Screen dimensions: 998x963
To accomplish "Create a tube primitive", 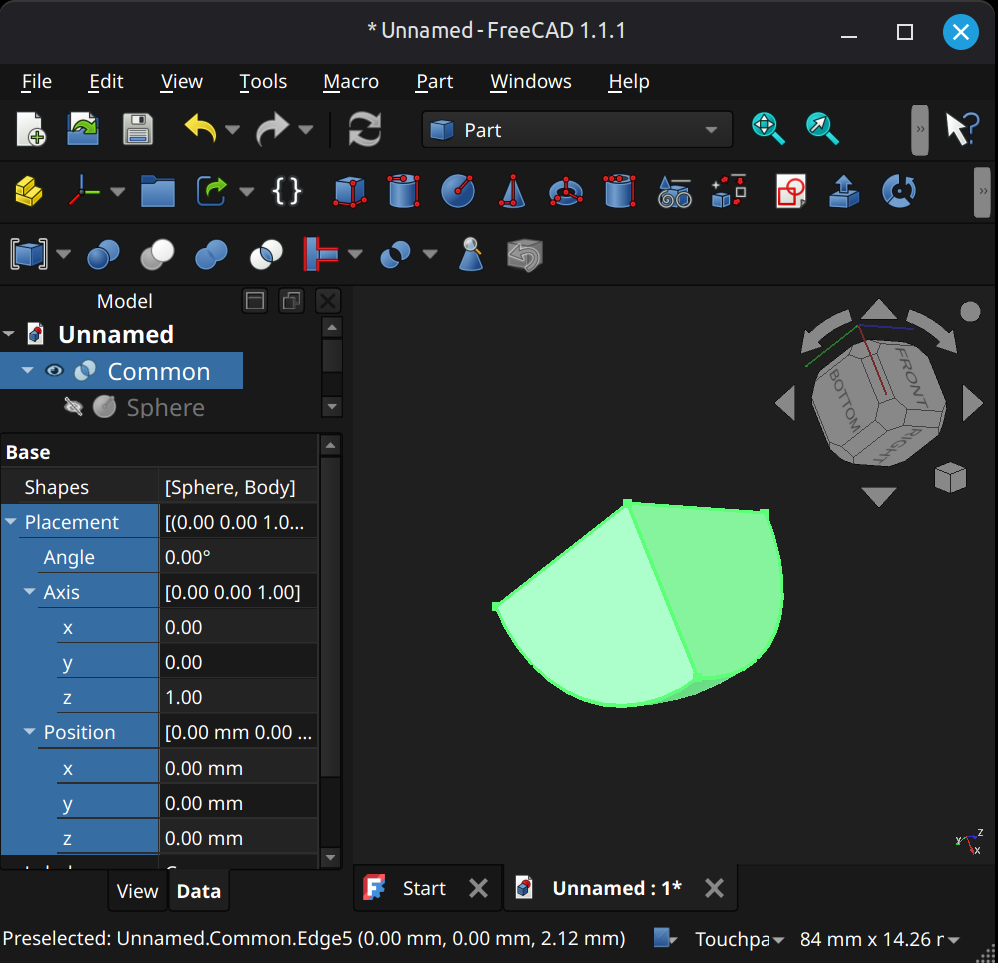I will [620, 191].
